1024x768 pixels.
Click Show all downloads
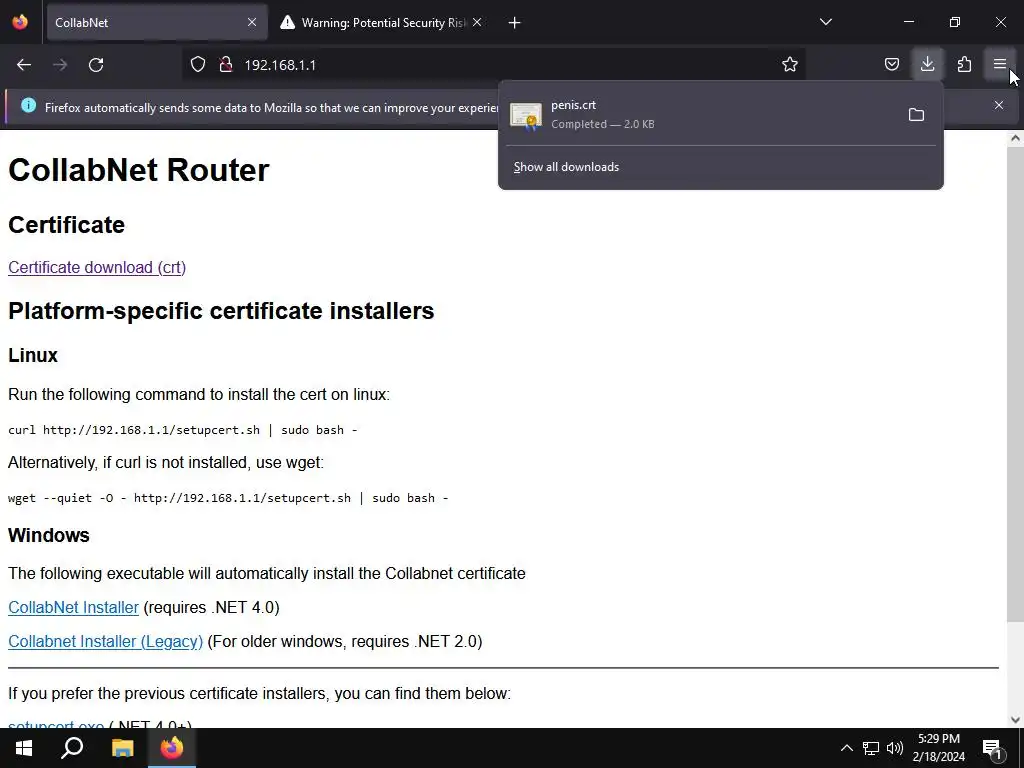tap(566, 167)
